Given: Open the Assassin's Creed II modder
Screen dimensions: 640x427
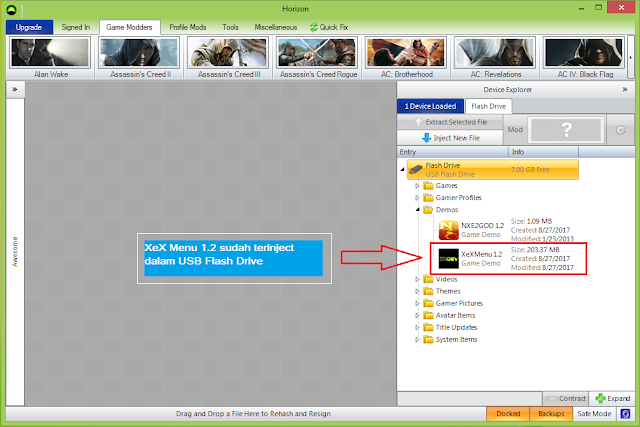Looking at the screenshot, I should pos(139,58).
